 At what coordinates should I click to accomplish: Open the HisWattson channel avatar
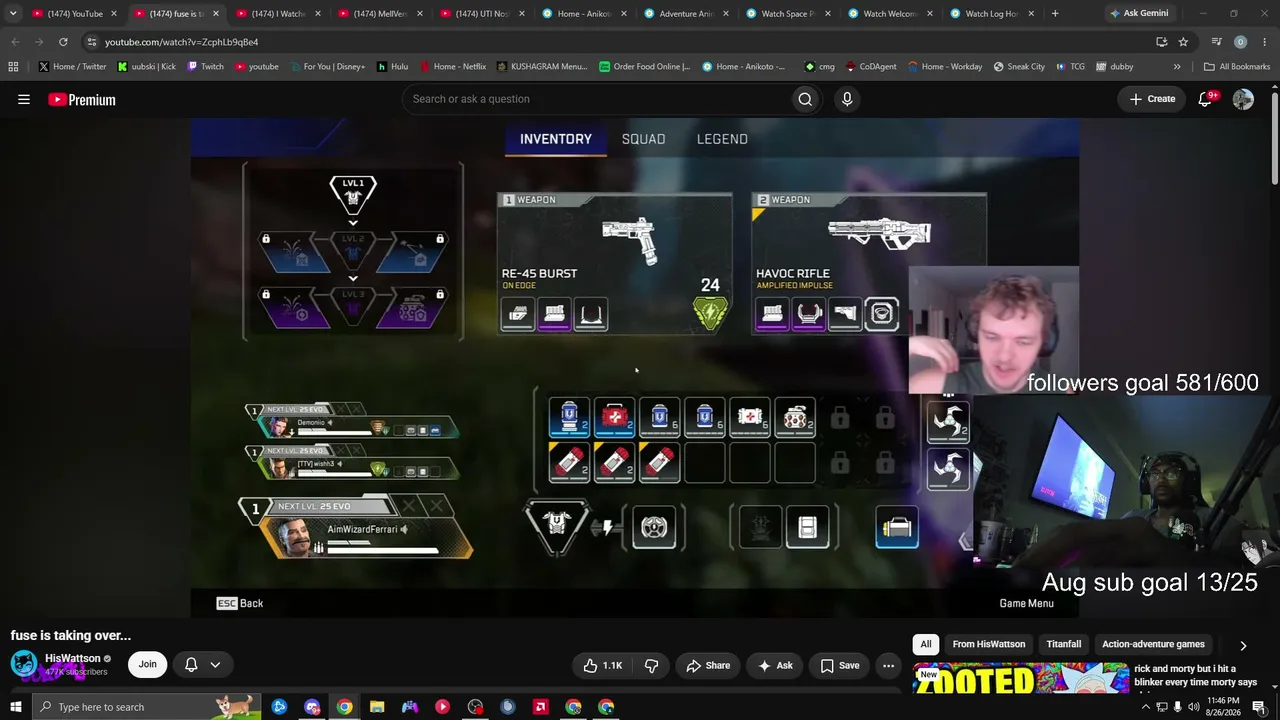point(25,664)
